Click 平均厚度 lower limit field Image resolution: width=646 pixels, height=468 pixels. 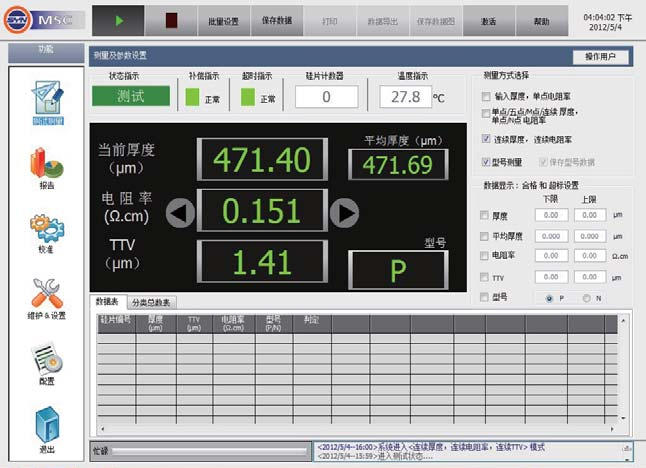point(552,236)
